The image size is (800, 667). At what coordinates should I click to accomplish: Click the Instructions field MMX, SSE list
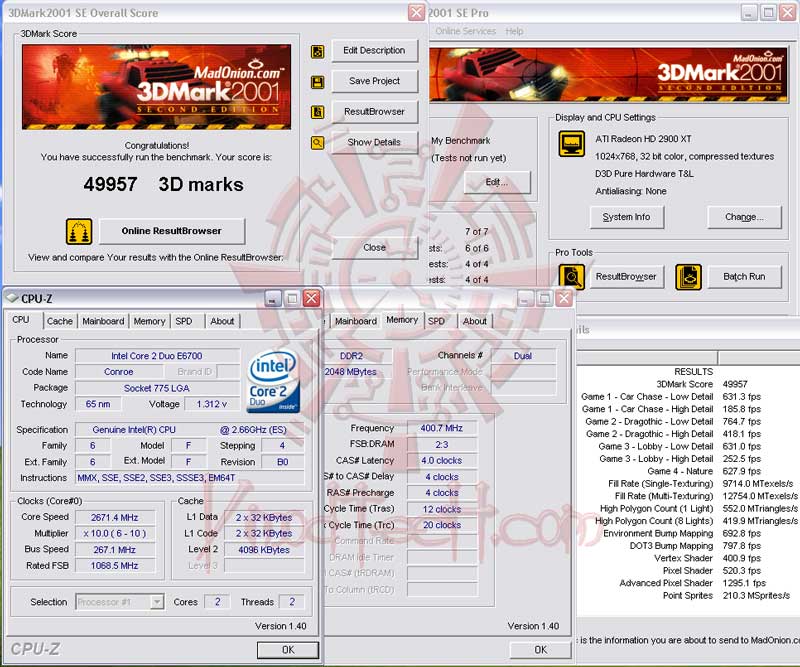coord(190,478)
